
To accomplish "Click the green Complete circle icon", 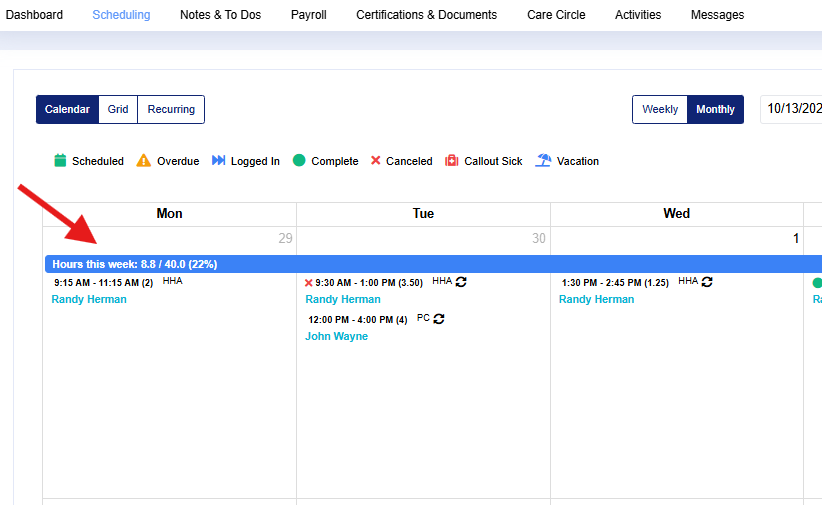I will pyautogui.click(x=299, y=161).
